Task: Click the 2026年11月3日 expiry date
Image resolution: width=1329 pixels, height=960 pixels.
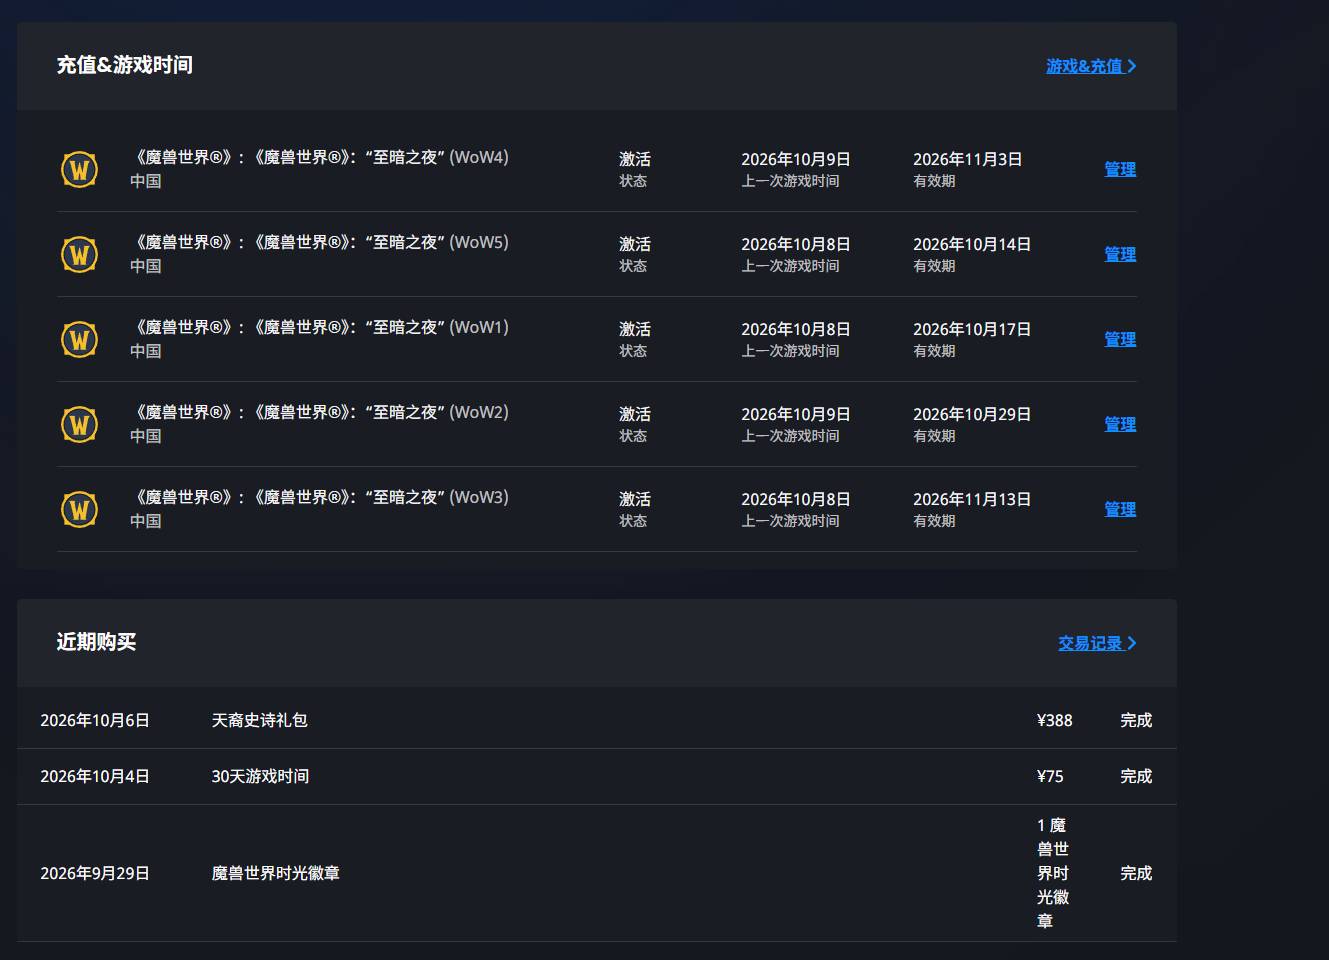Action: [968, 159]
